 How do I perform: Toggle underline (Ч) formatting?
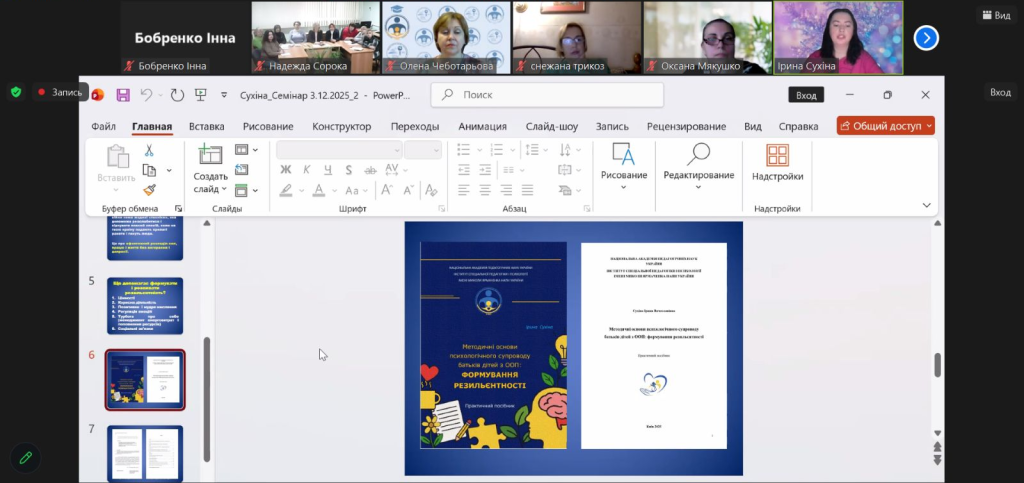pyautogui.click(x=327, y=170)
